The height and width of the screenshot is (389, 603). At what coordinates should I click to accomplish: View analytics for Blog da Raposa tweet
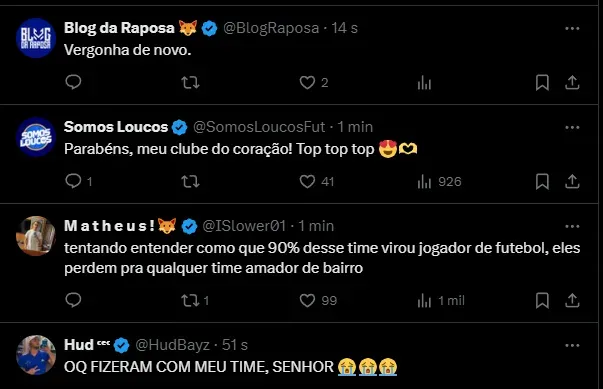[425, 82]
